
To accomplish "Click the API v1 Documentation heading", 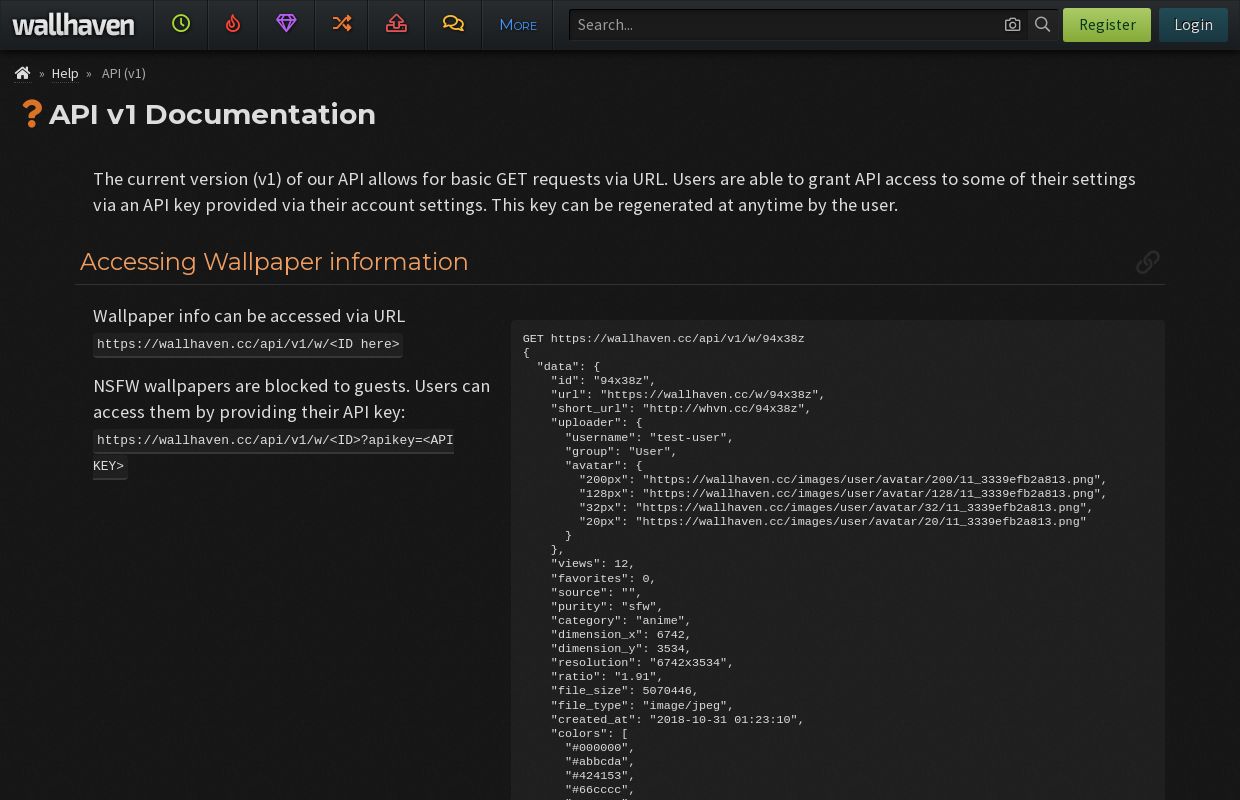I will coord(212,115).
